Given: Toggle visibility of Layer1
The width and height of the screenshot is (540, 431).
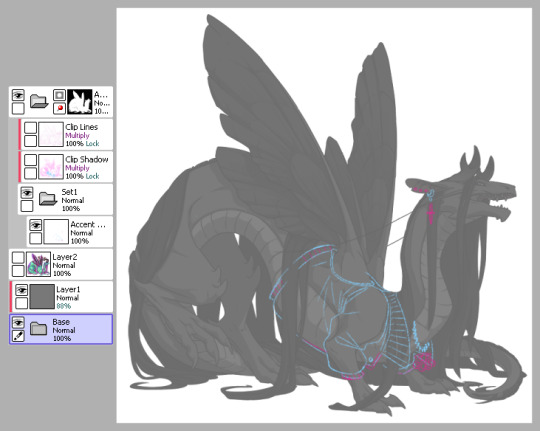Looking at the screenshot, I should [21, 290].
